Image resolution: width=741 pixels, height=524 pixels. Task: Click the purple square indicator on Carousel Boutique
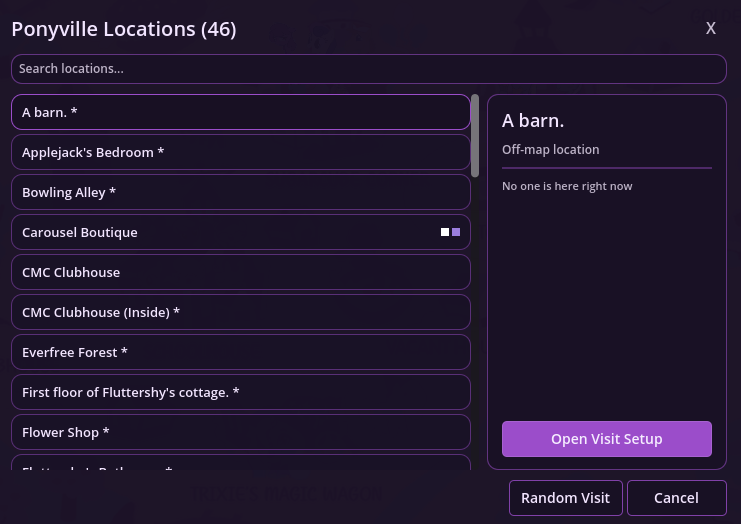tap(456, 232)
